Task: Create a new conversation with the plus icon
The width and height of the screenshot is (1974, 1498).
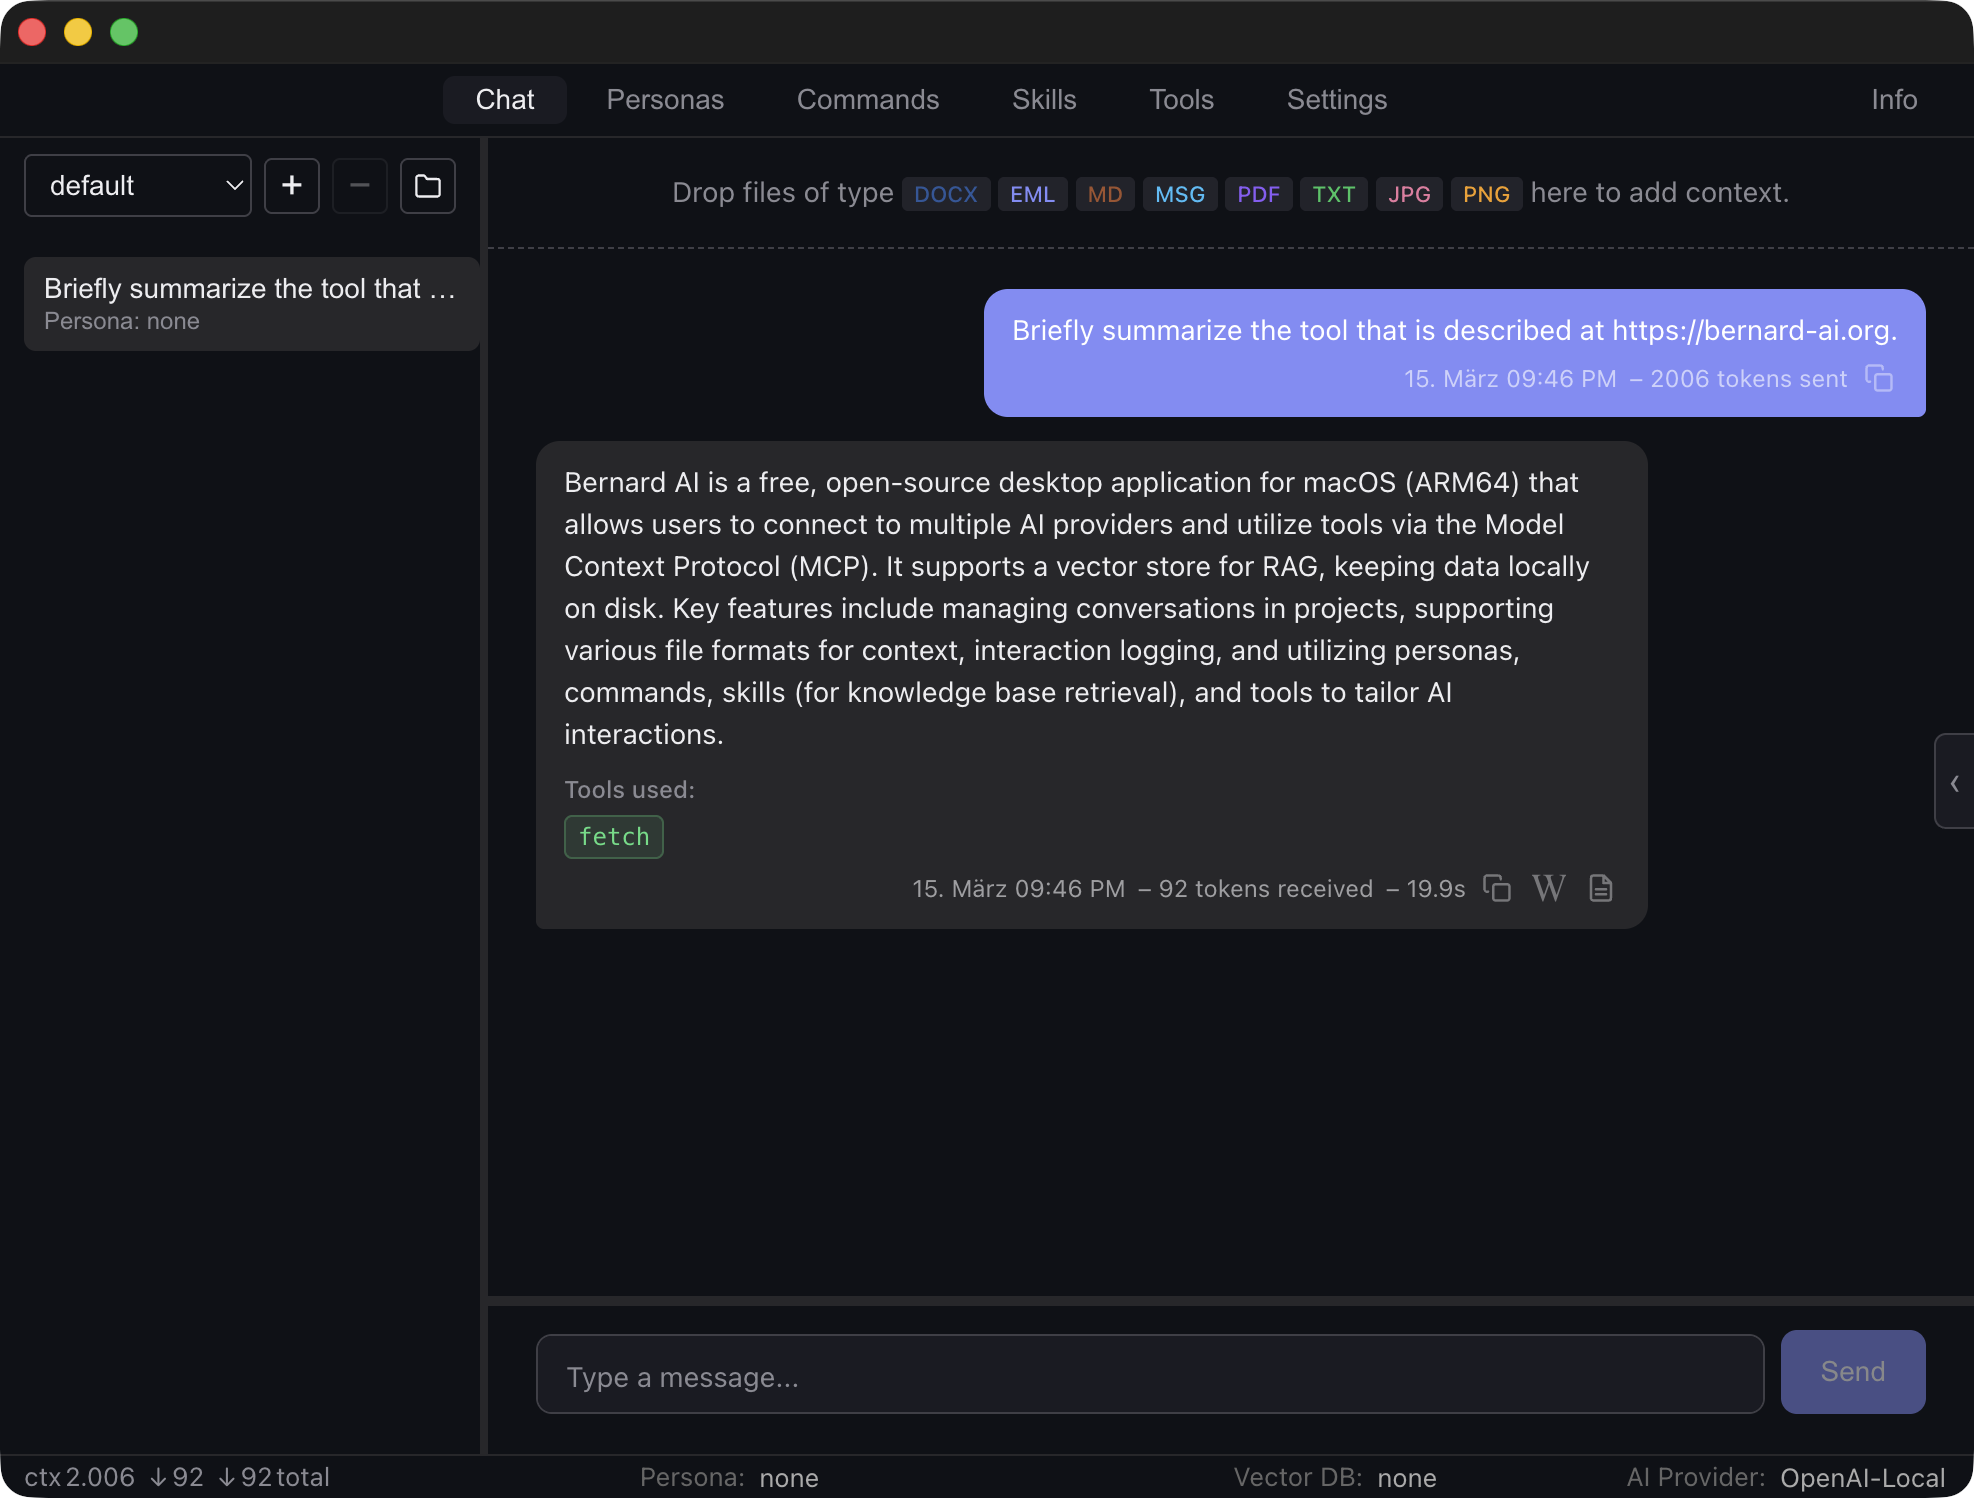Action: [291, 186]
